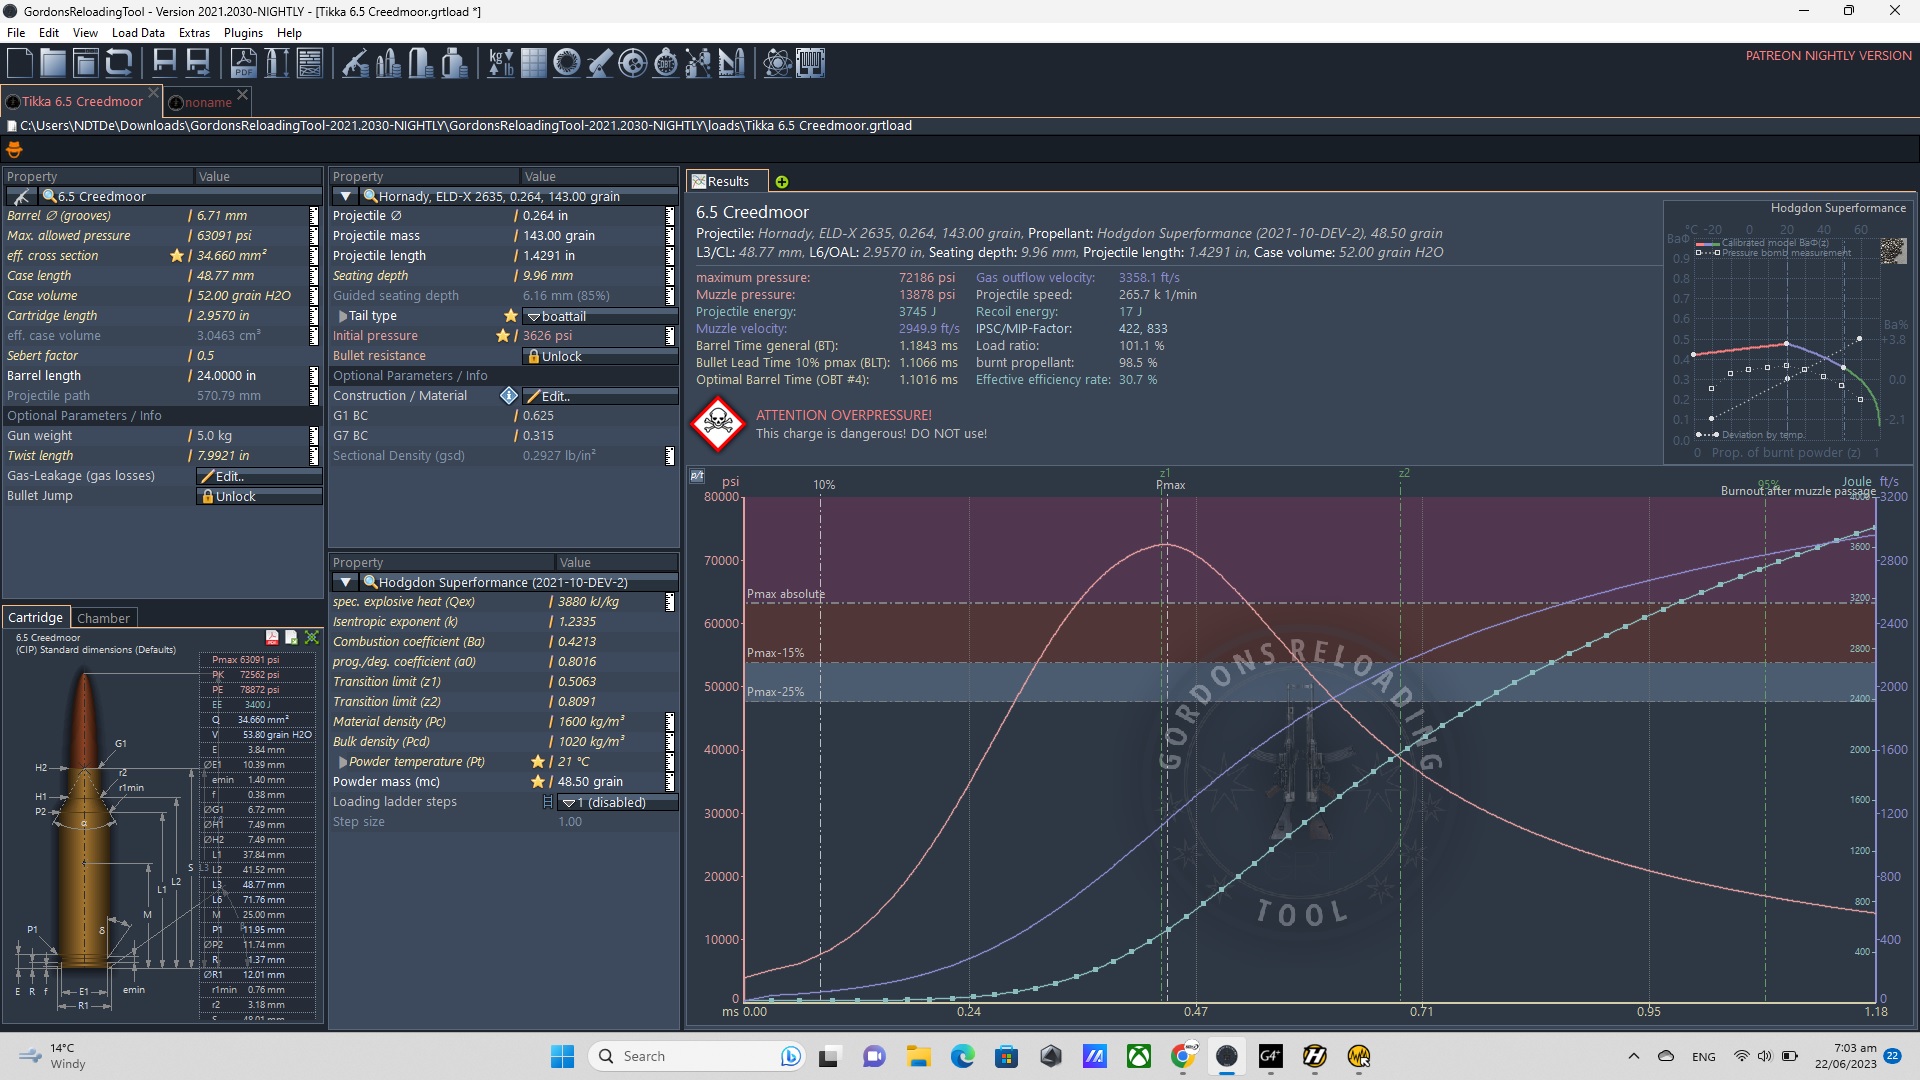The image size is (1920, 1080).
Task: Toggle the Bullet Jump Unlock setting
Action: 256,496
